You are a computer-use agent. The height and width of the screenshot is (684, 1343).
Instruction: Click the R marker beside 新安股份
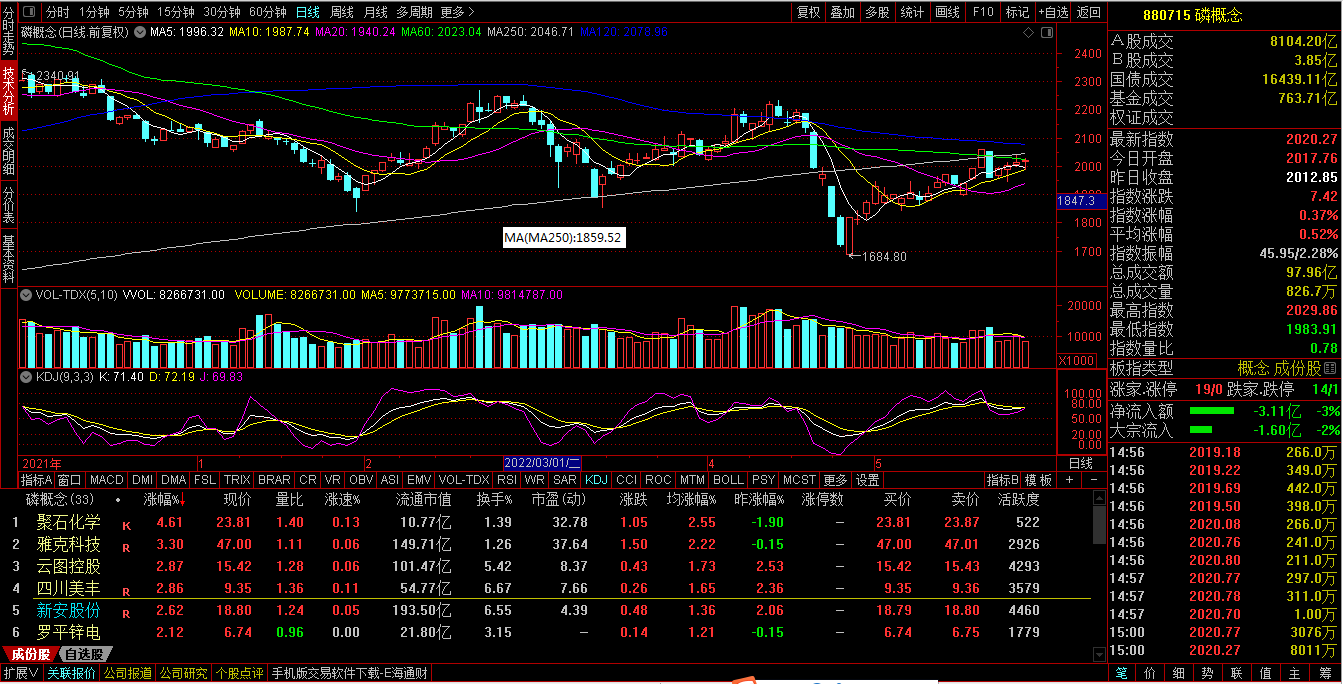coord(126,613)
